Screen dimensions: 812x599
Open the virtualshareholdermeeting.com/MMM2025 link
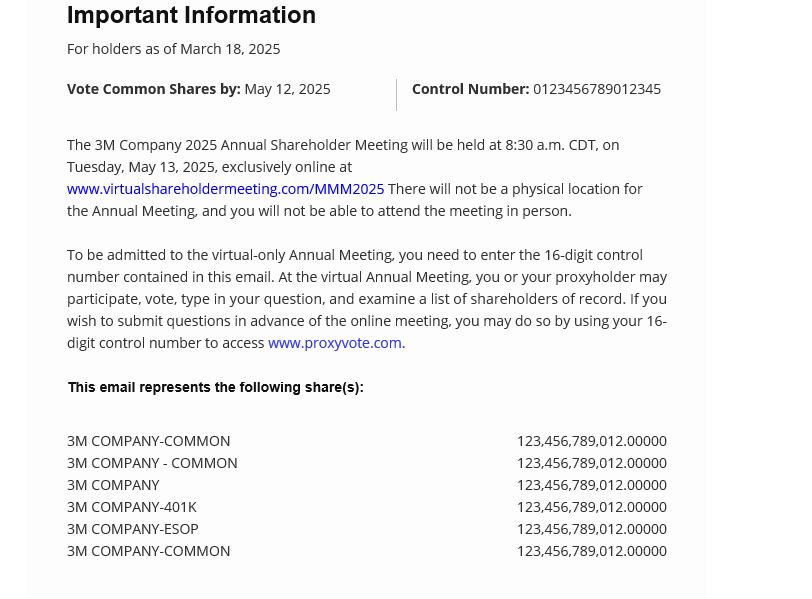(x=225, y=189)
